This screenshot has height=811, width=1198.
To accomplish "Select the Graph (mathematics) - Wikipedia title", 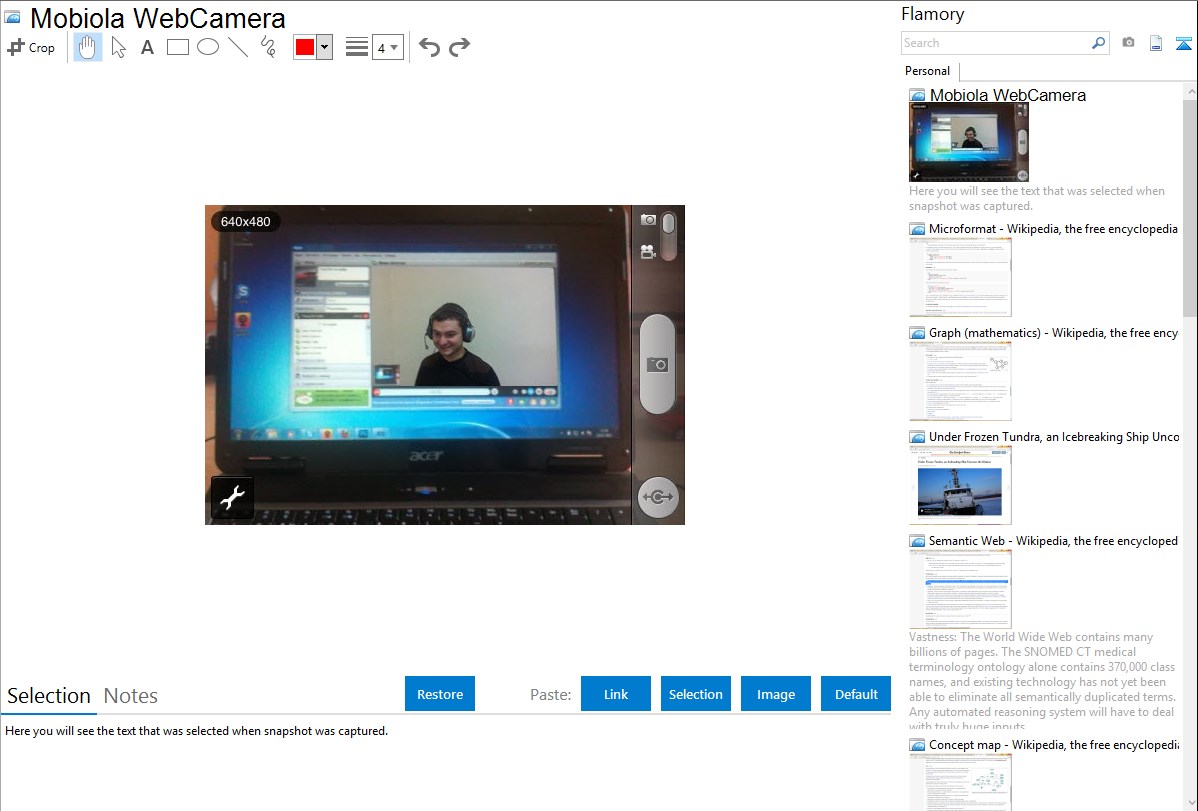I will pos(1053,333).
